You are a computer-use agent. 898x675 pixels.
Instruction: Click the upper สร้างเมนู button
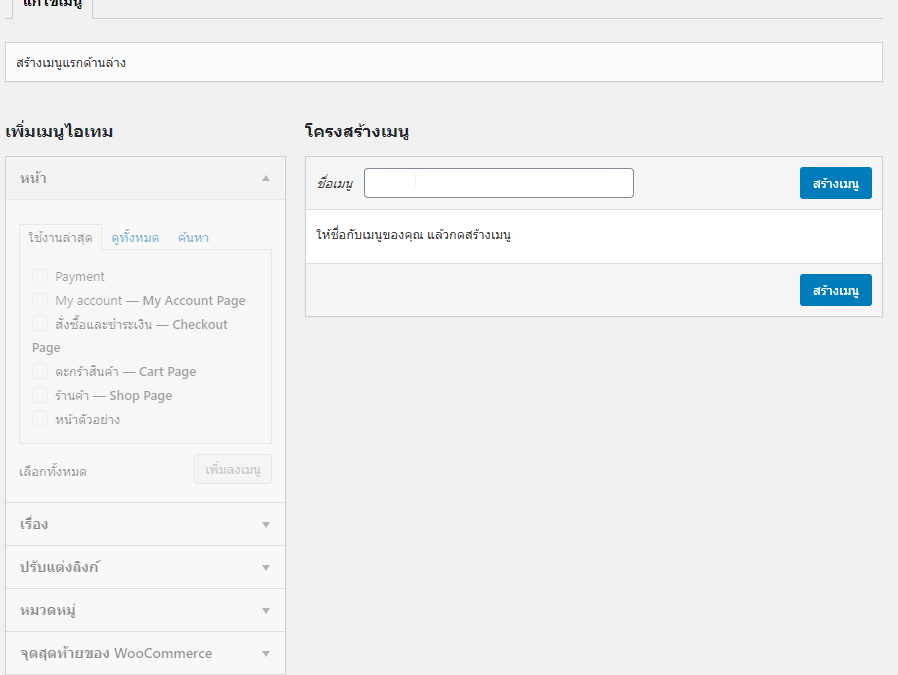point(836,183)
